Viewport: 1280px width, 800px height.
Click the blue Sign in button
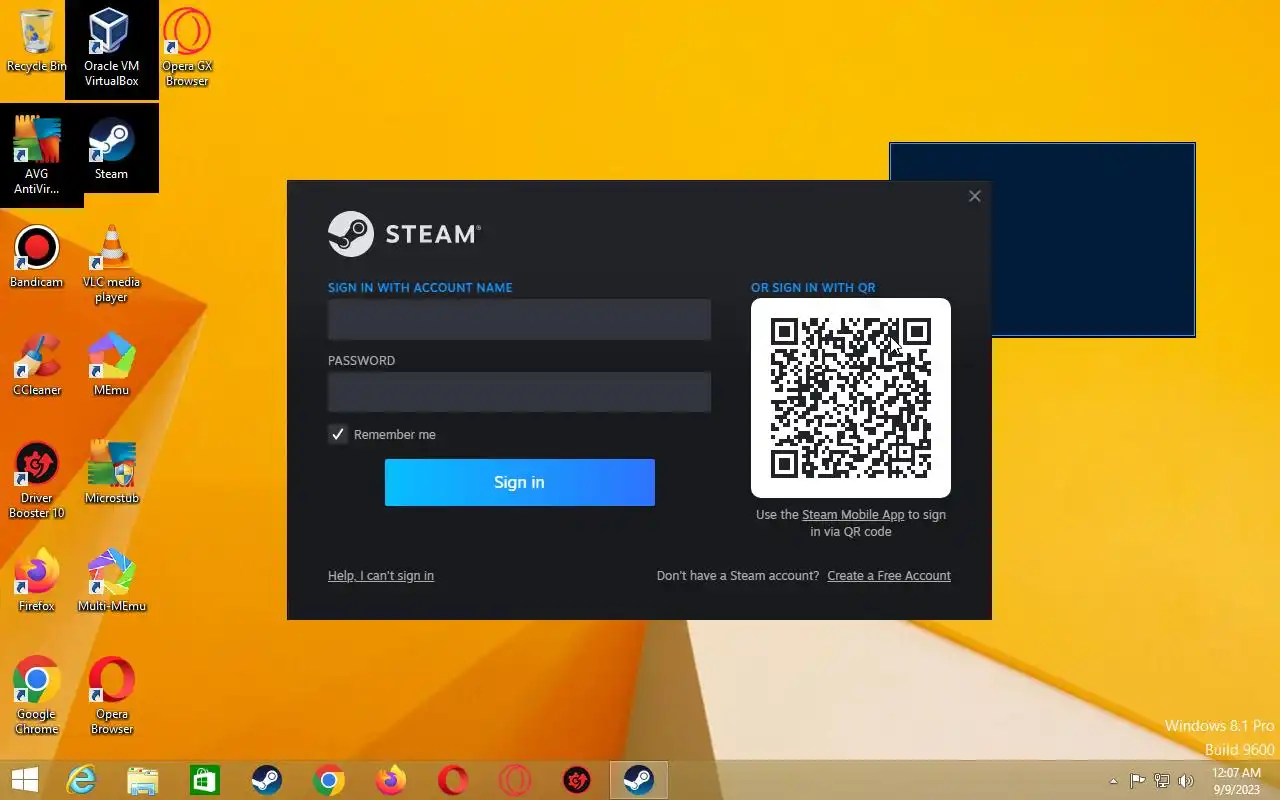[x=520, y=482]
